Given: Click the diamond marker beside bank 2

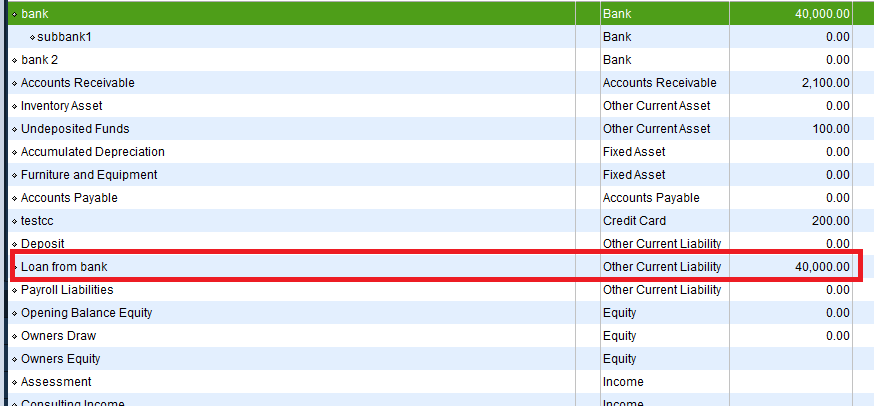Looking at the screenshot, I should [14, 60].
